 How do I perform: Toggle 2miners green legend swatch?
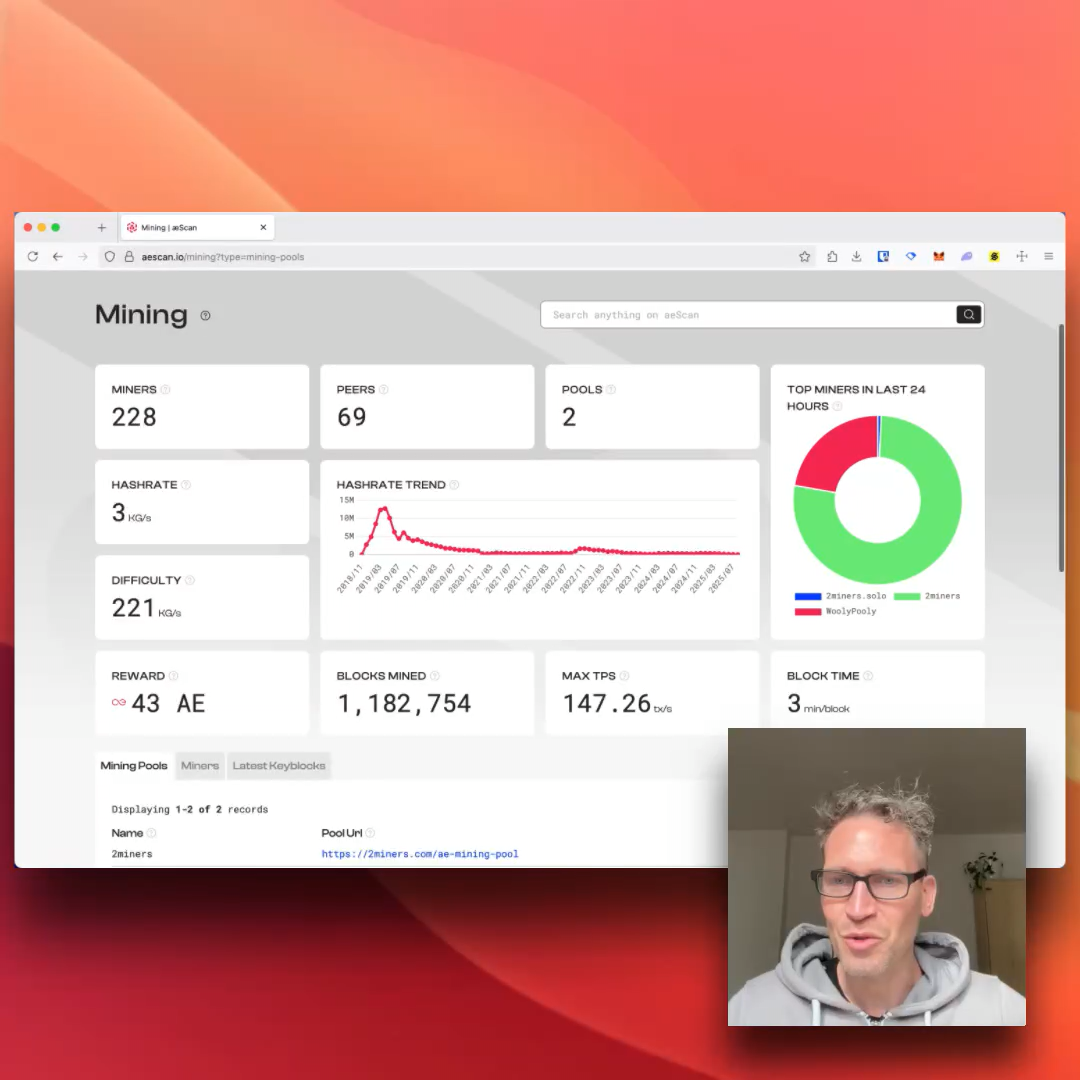click(x=906, y=596)
